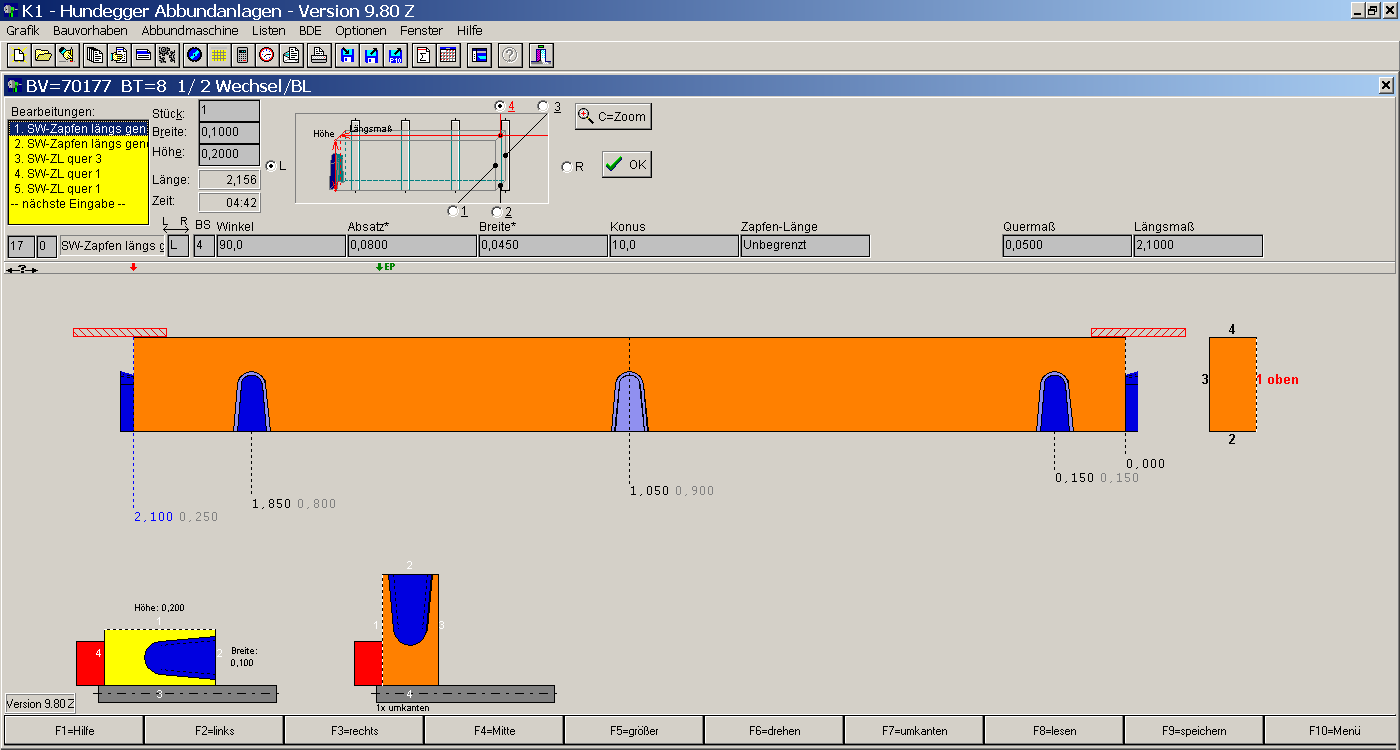
Task: Click the P10 save disk icon
Action: [396, 55]
